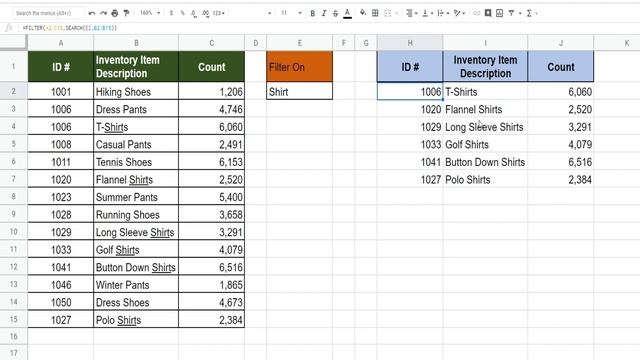Select Flannel Shirts in filtered results
Image resolution: width=640 pixels, height=360 pixels.
tap(485, 109)
